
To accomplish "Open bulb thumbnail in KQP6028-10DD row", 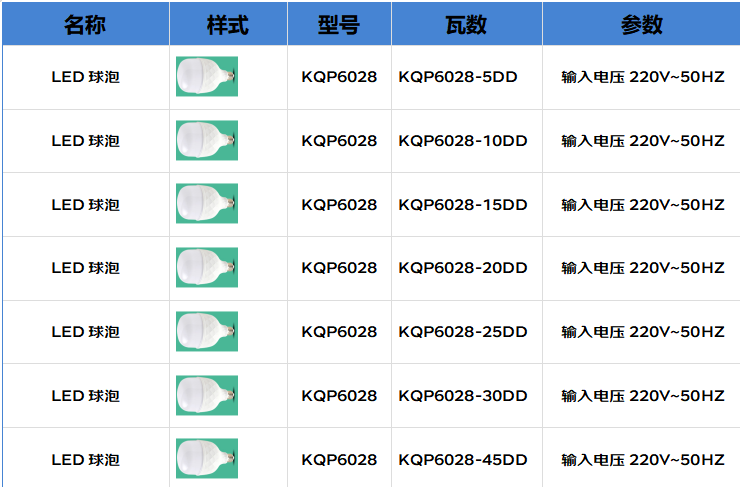I will pyautogui.click(x=207, y=140).
